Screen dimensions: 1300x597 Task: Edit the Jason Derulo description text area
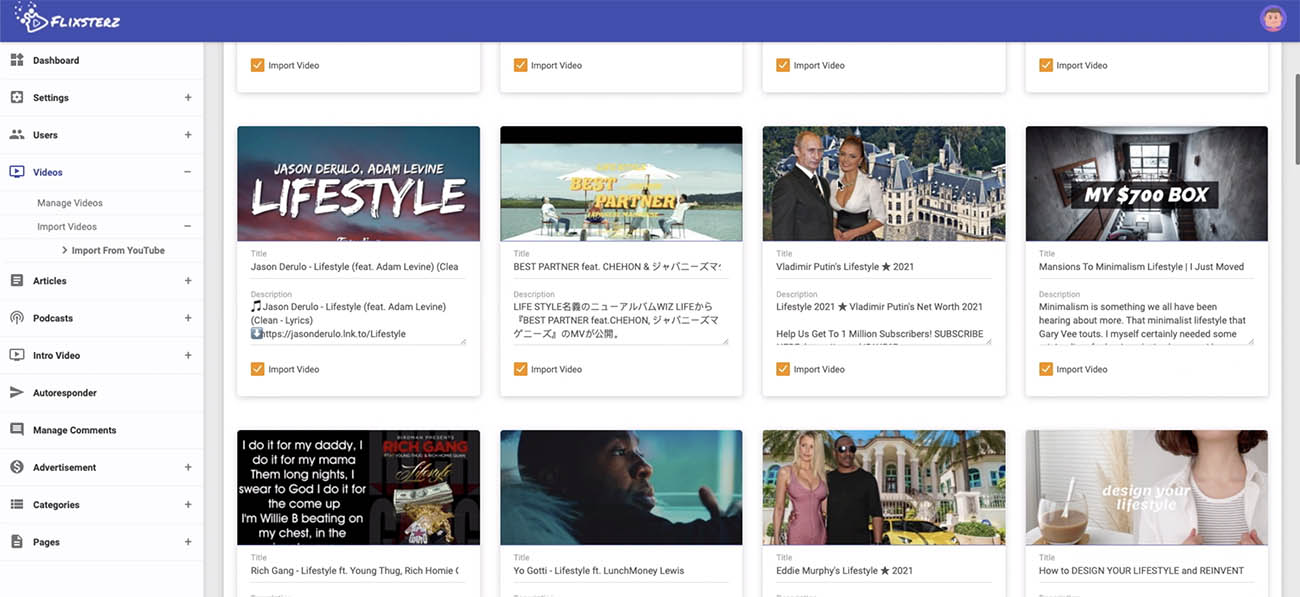point(358,321)
